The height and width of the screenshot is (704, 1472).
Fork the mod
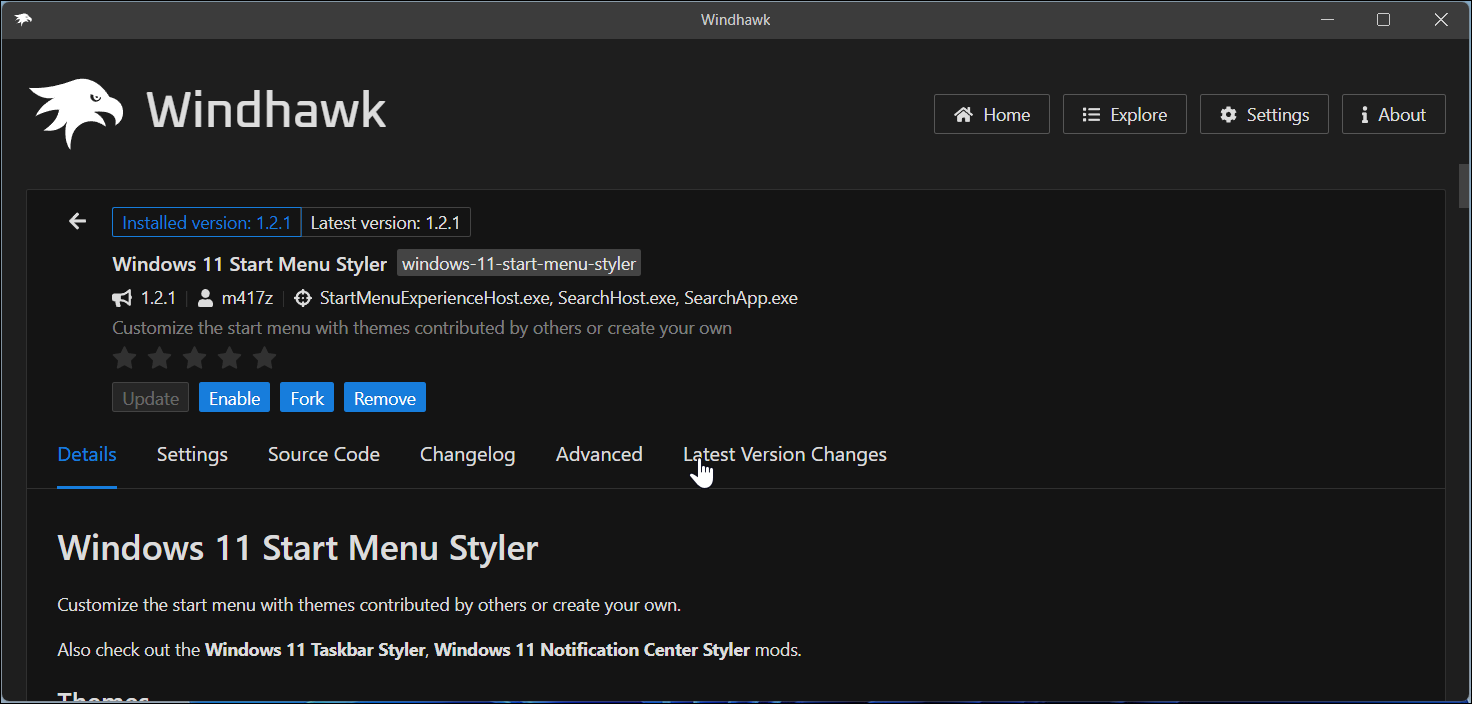[306, 397]
